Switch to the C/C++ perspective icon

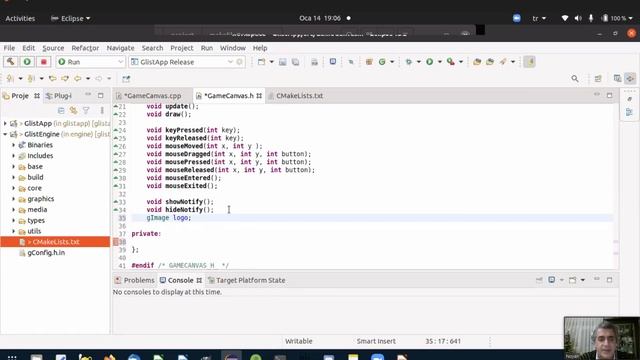(630, 78)
